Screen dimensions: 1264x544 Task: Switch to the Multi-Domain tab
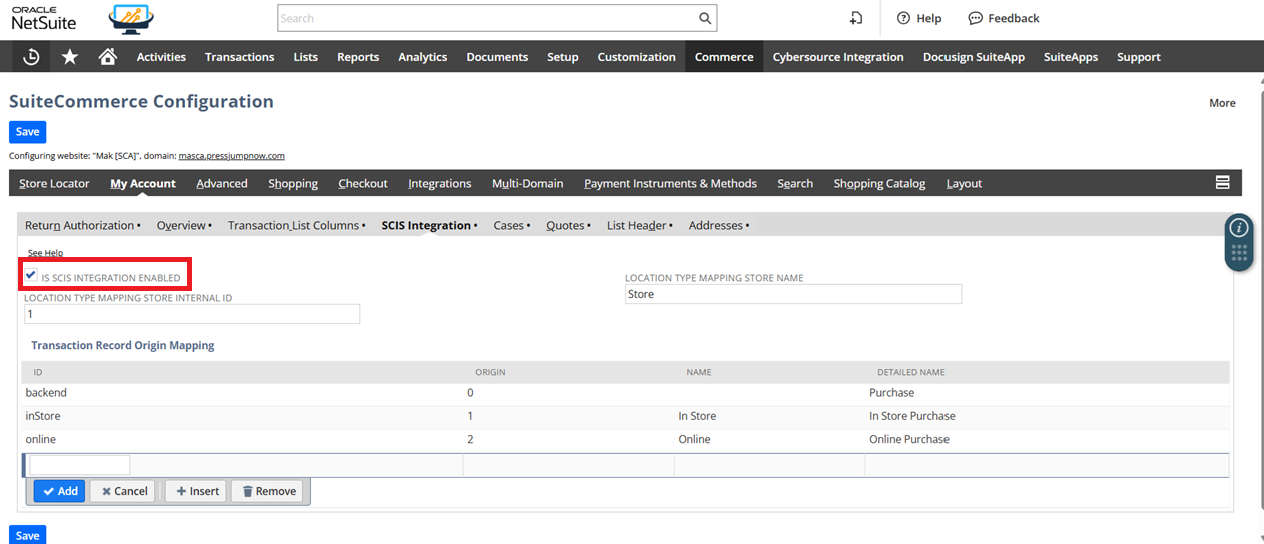pos(527,183)
